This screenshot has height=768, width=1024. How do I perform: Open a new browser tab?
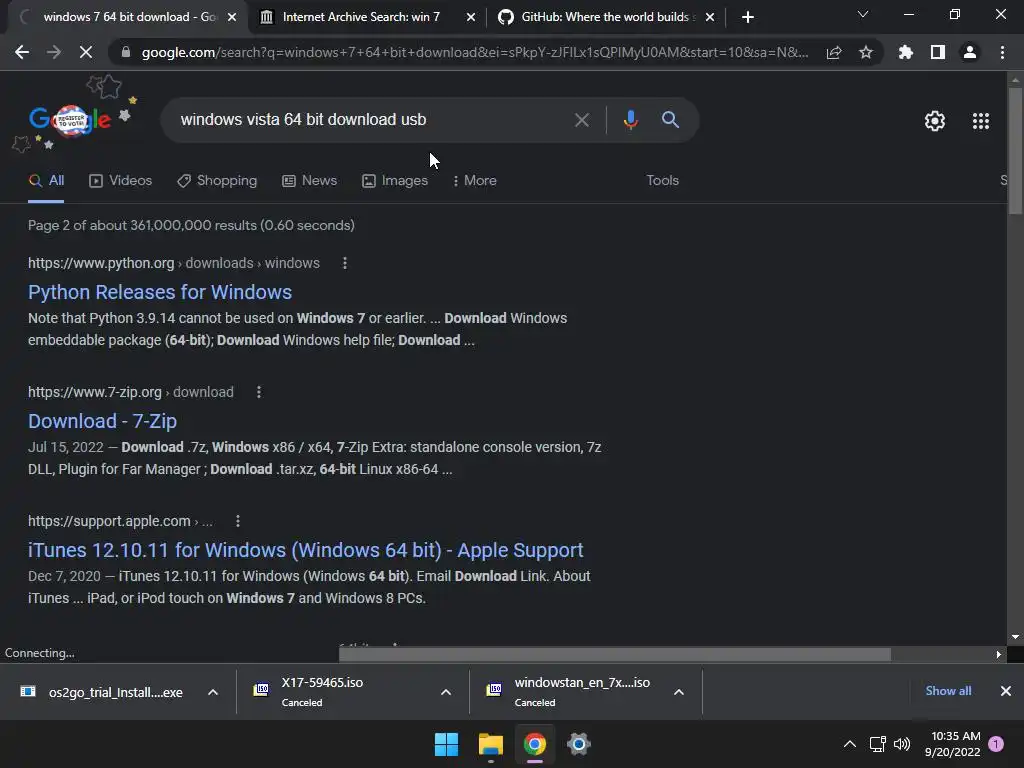pyautogui.click(x=748, y=17)
